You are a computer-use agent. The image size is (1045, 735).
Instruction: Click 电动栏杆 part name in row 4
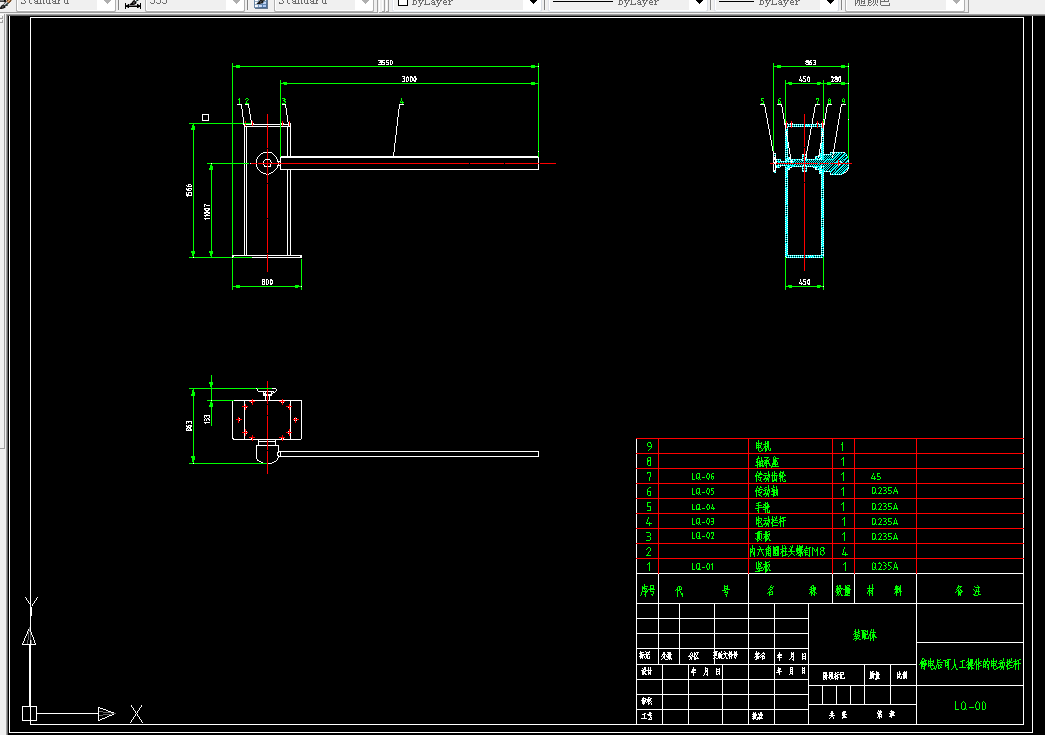click(770, 521)
